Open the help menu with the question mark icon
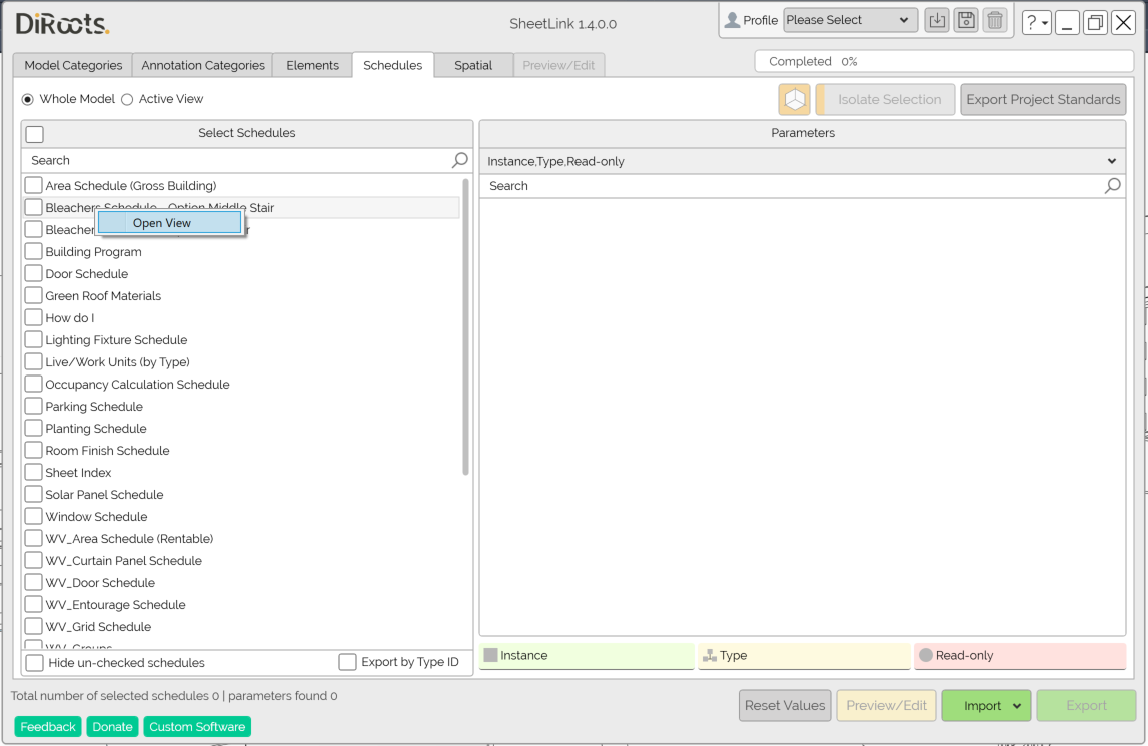Image resolution: width=1148 pixels, height=746 pixels. click(1035, 22)
